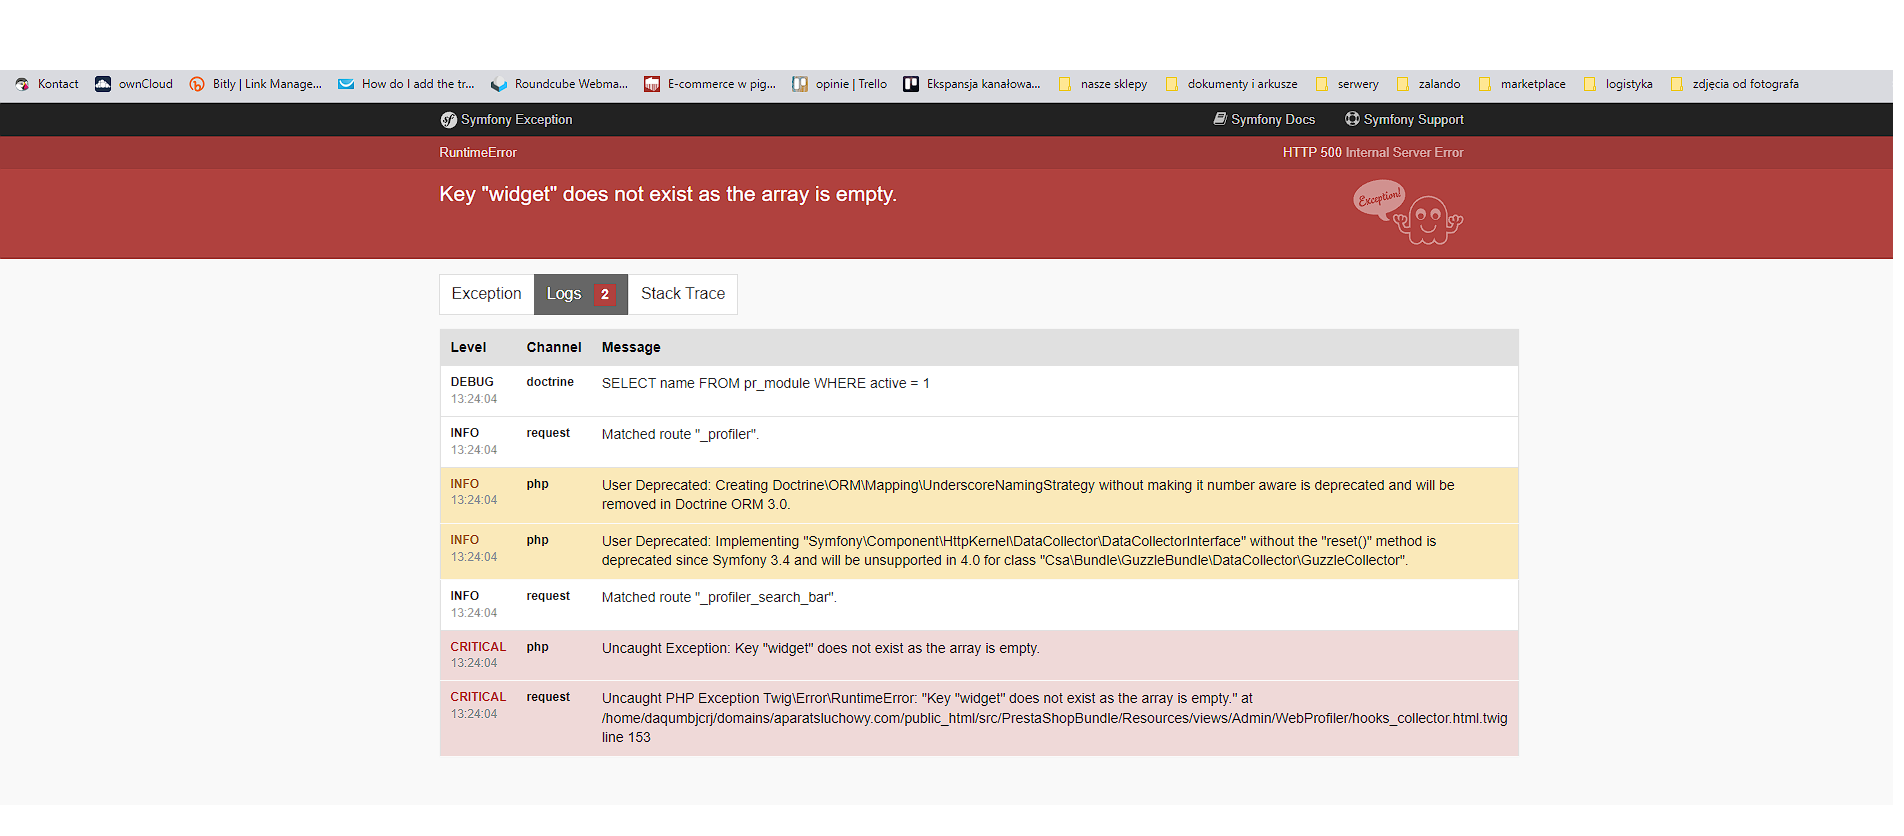Click the 'Matched route "_profiler".' log message

click(680, 435)
